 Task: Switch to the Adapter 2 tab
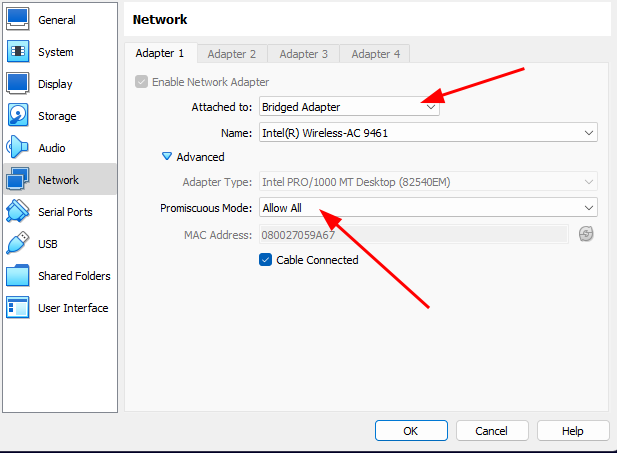(x=232, y=54)
